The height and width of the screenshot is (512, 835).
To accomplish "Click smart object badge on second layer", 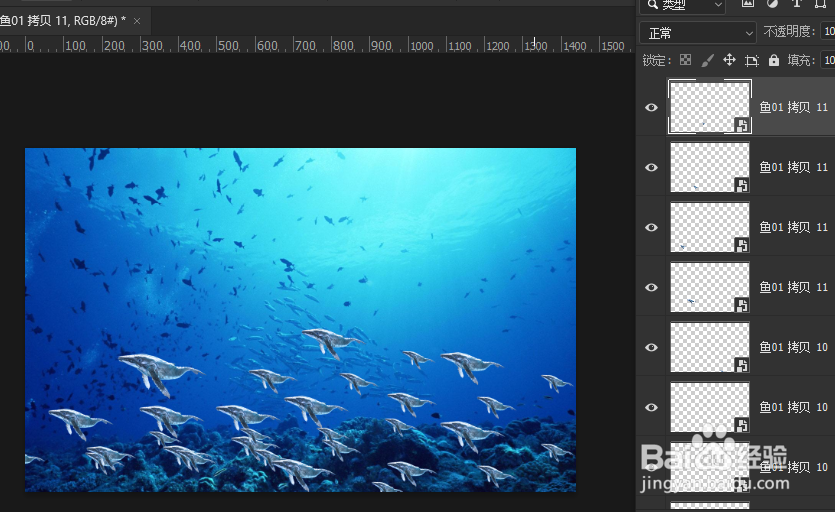I will (x=742, y=185).
